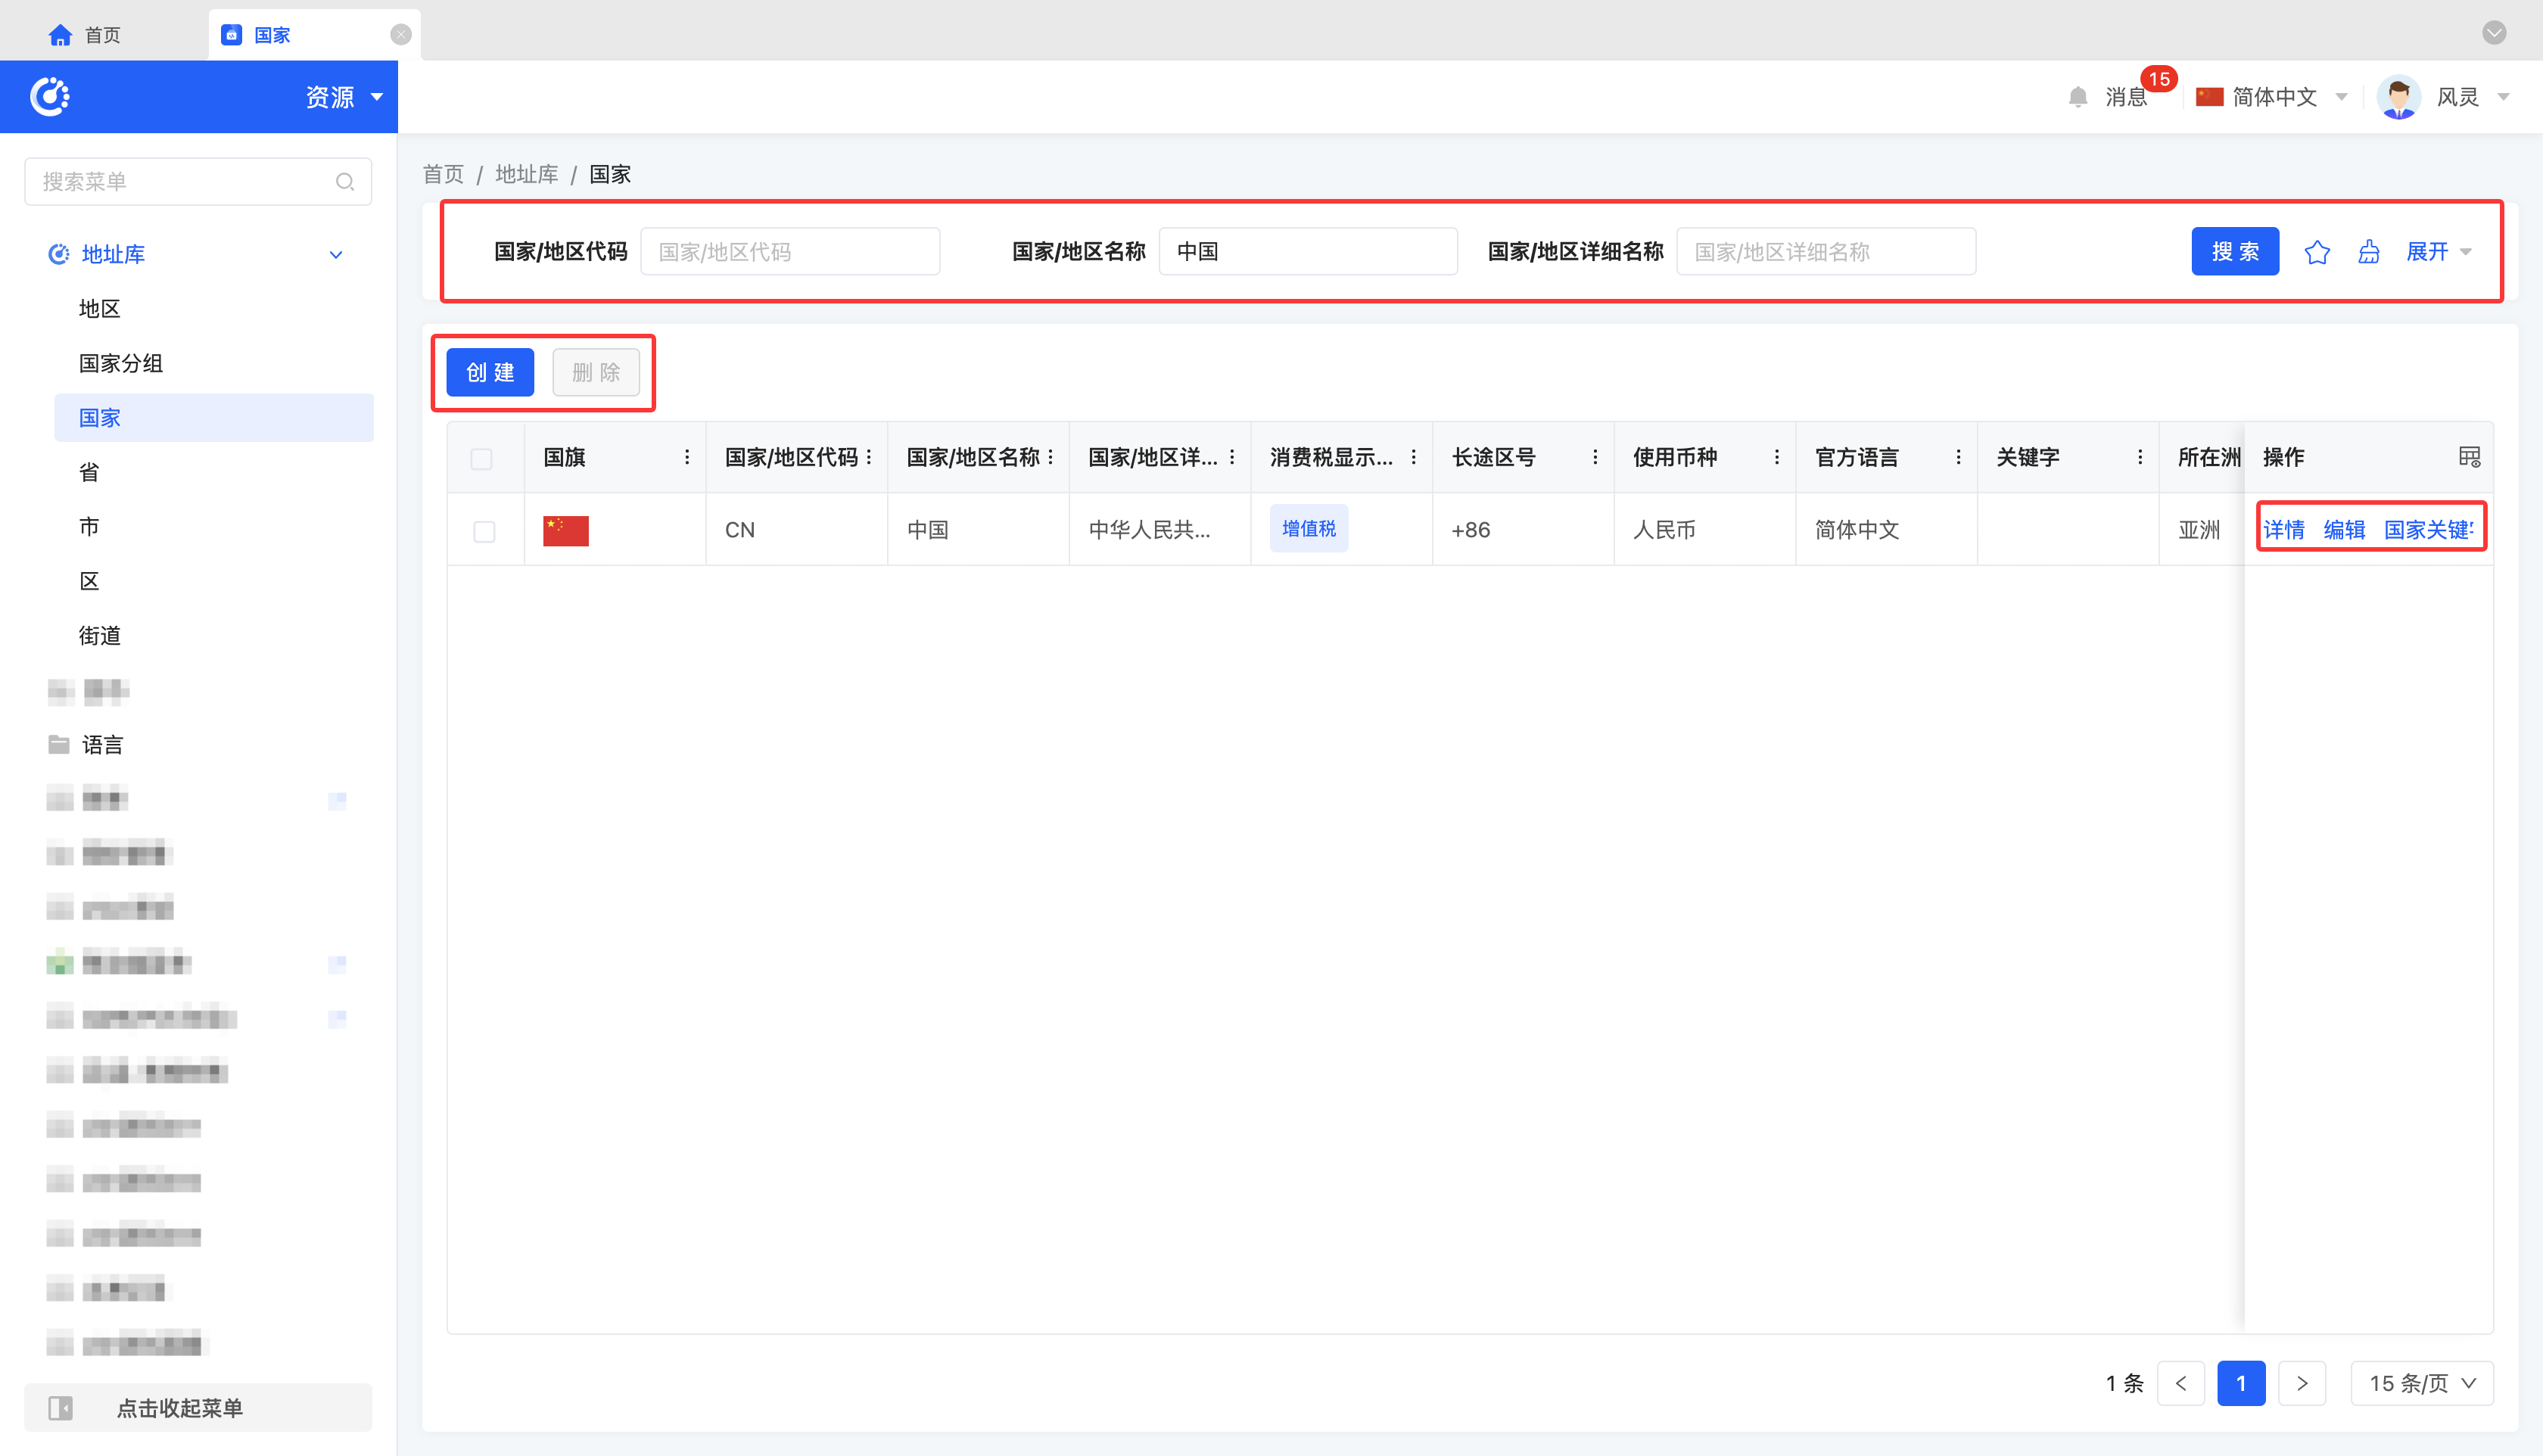Open the 国家分组 menu item

point(121,363)
